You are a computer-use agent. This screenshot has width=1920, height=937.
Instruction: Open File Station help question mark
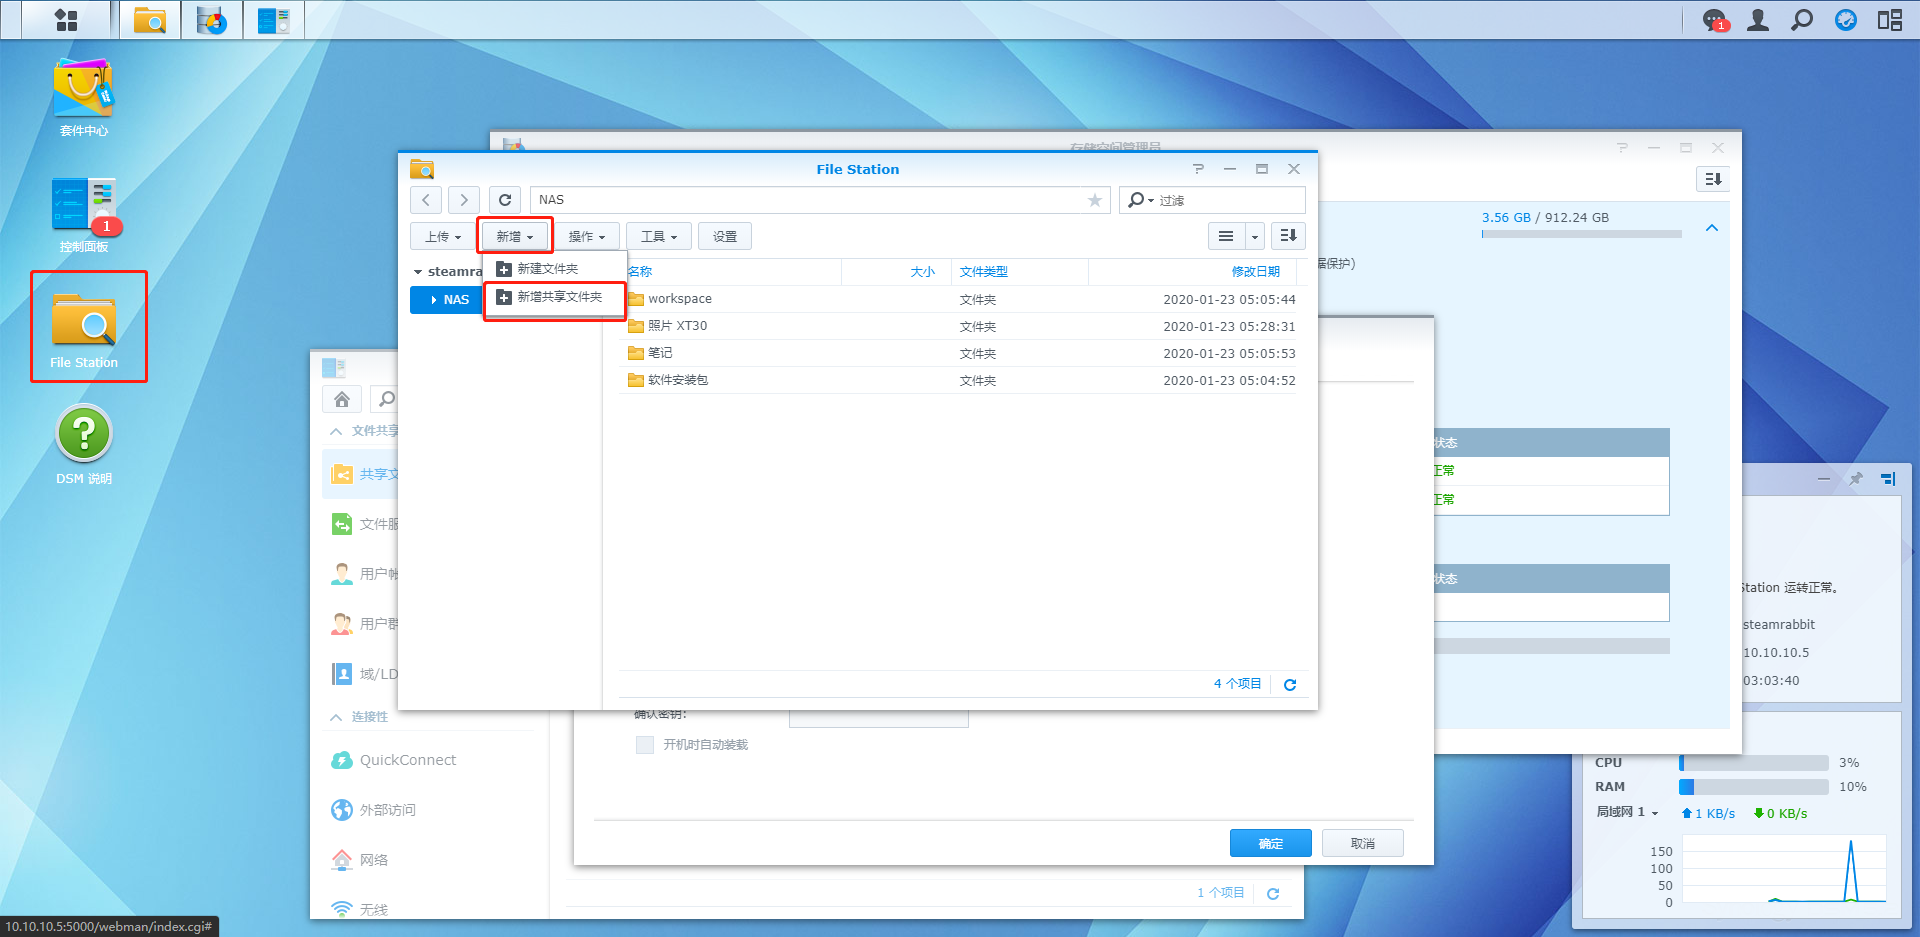coord(1198,169)
